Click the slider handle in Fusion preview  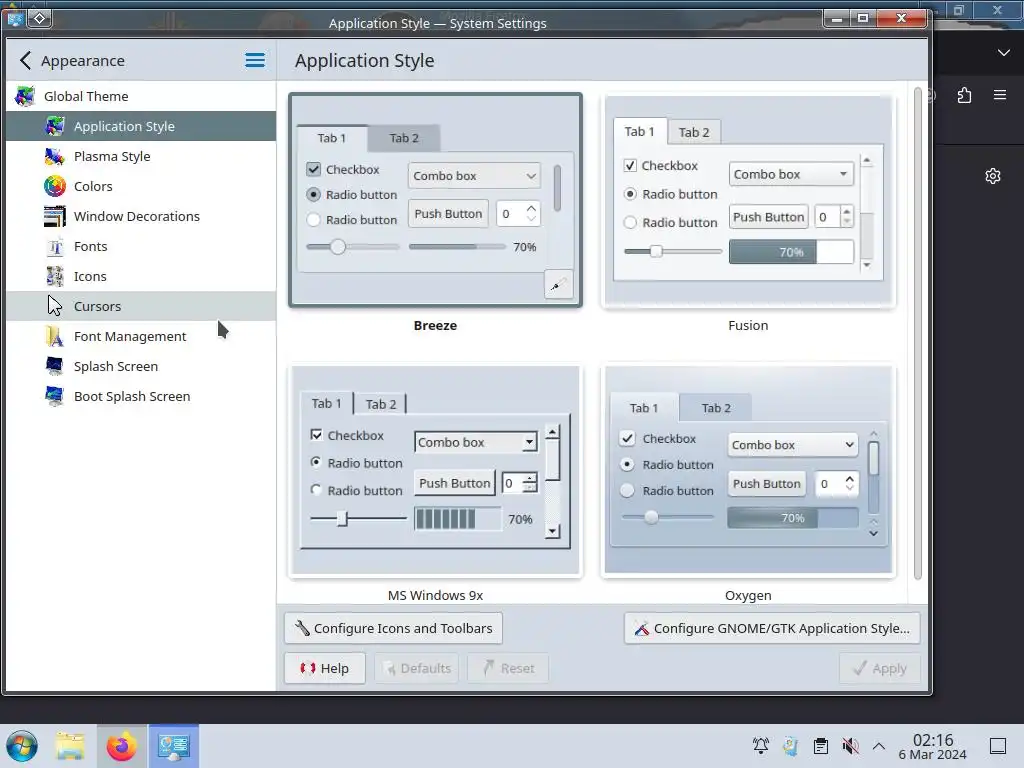(656, 251)
